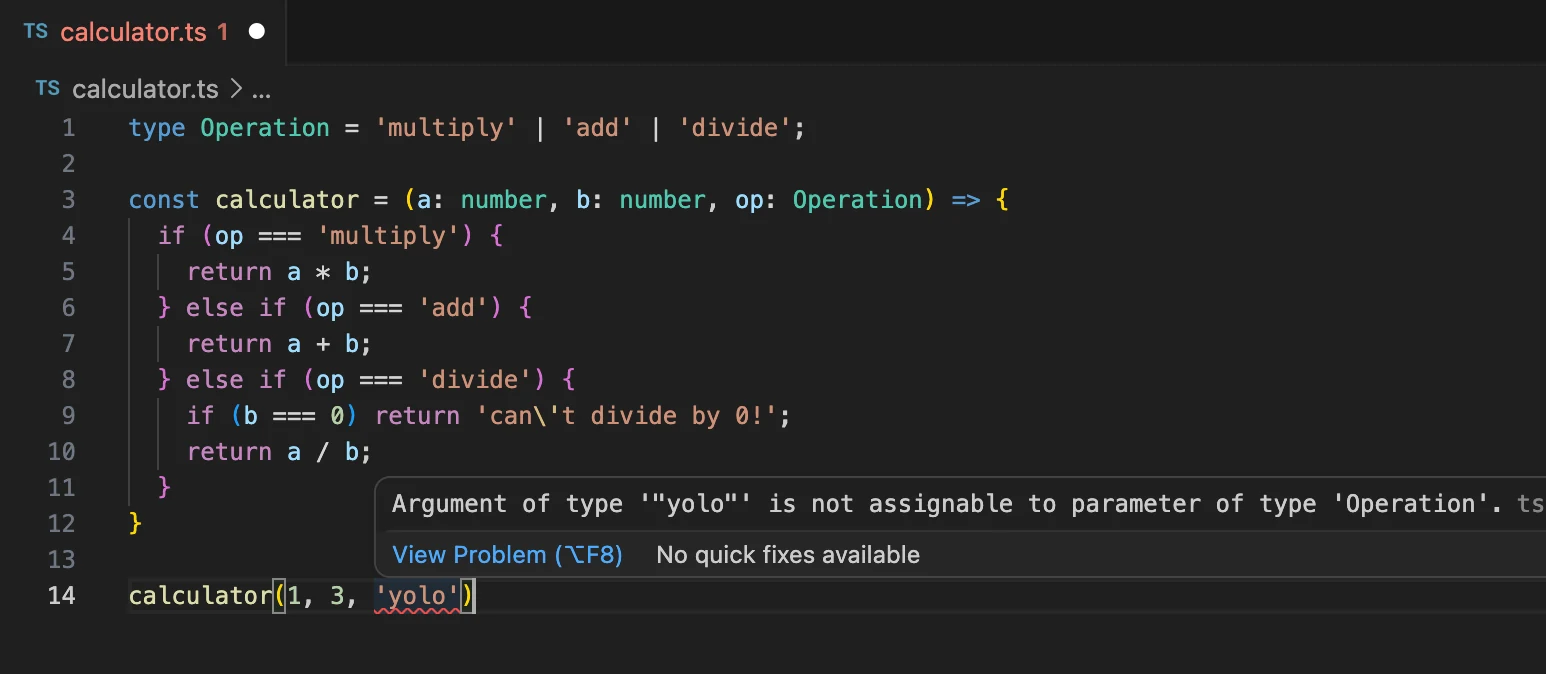The width and height of the screenshot is (1546, 674).
Task: Click the 'calculator' declaration name on line 3
Action: point(287,200)
